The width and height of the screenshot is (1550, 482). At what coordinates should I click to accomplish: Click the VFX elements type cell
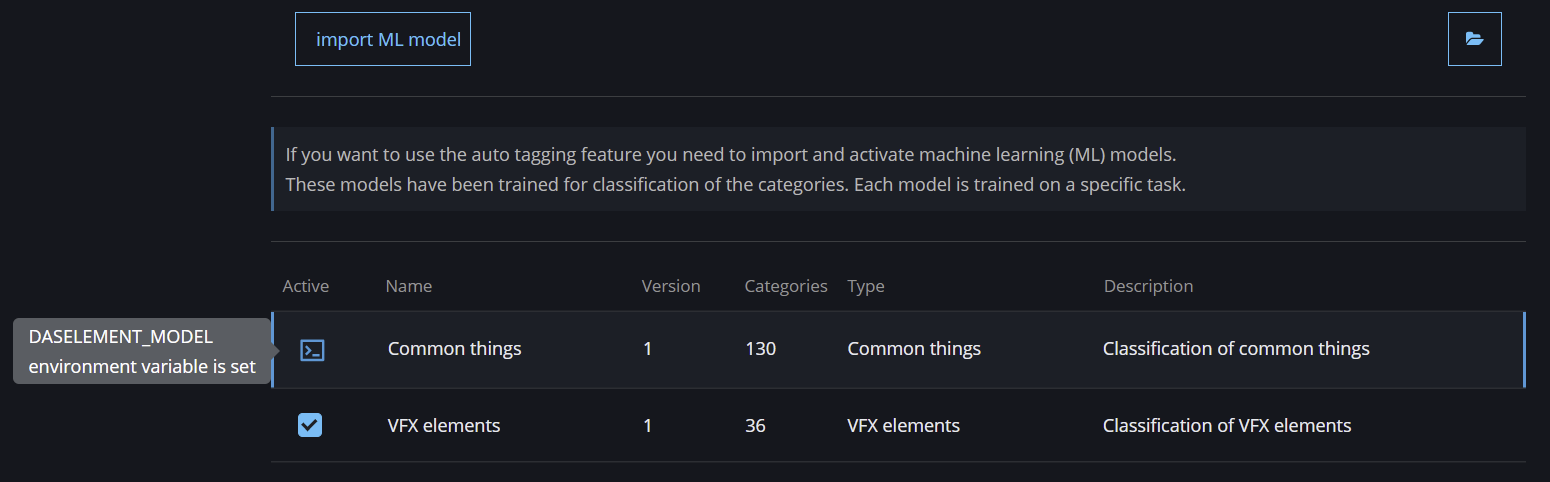pyautogui.click(x=904, y=425)
